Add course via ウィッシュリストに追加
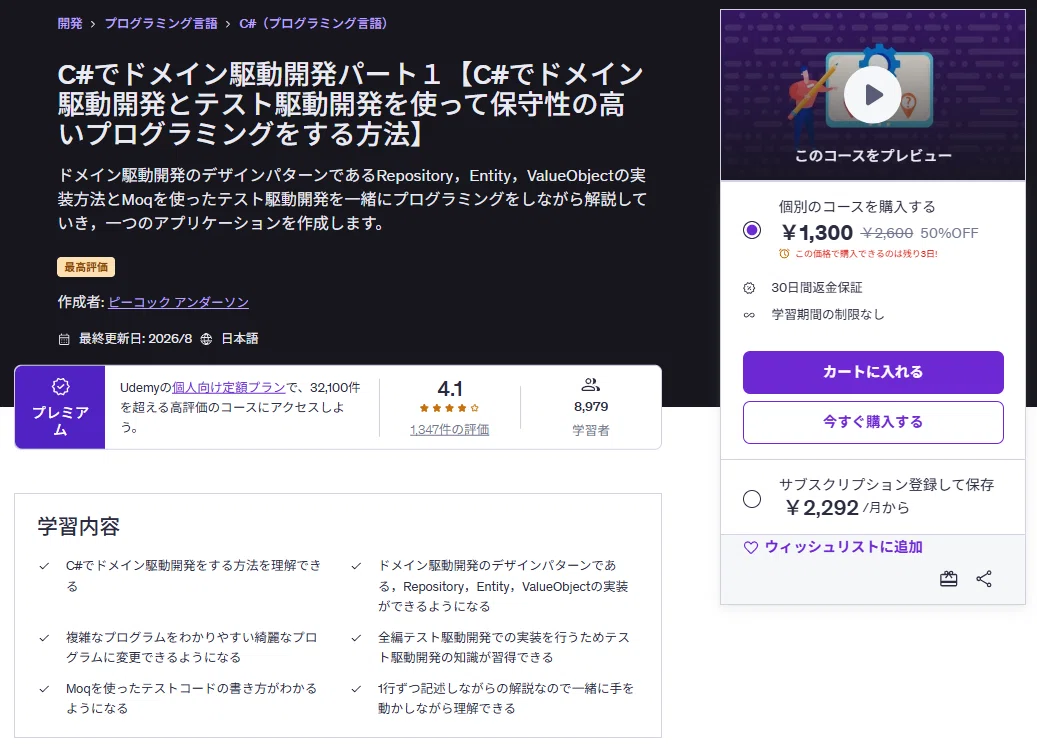The width and height of the screenshot is (1037, 744). pyautogui.click(x=843, y=547)
